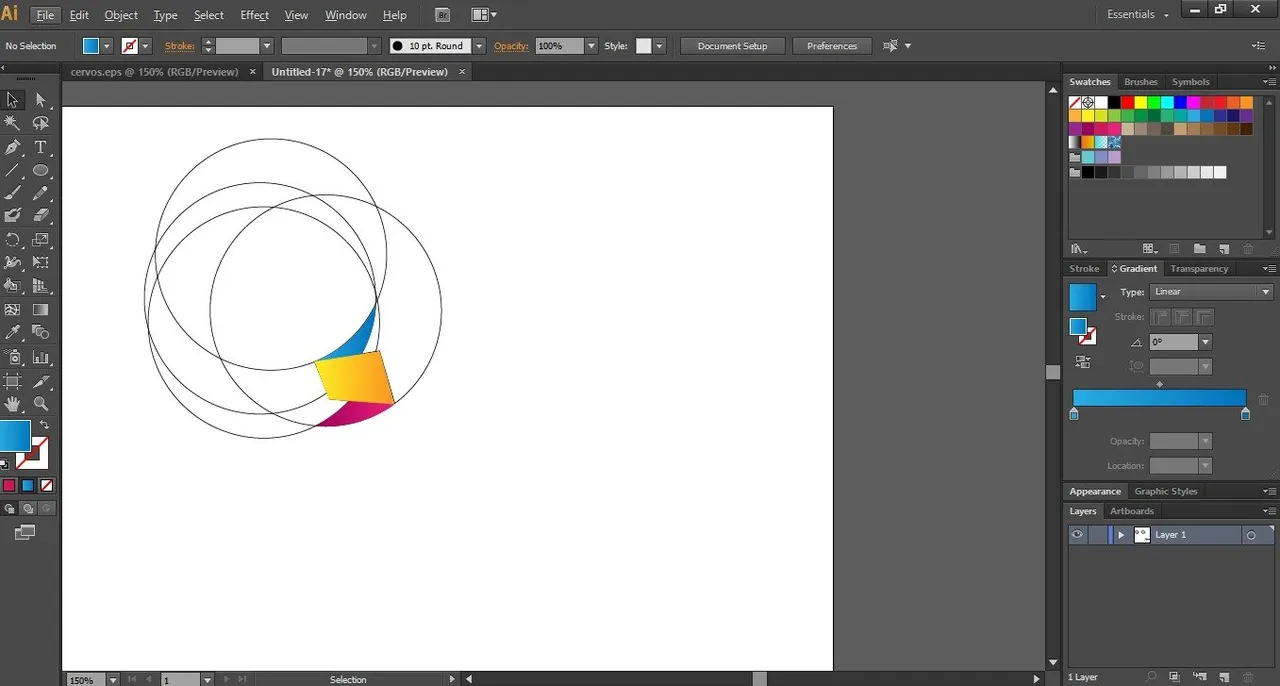Open the 10 pt. Round brush dropdown
The height and width of the screenshot is (686, 1280).
click(x=479, y=46)
